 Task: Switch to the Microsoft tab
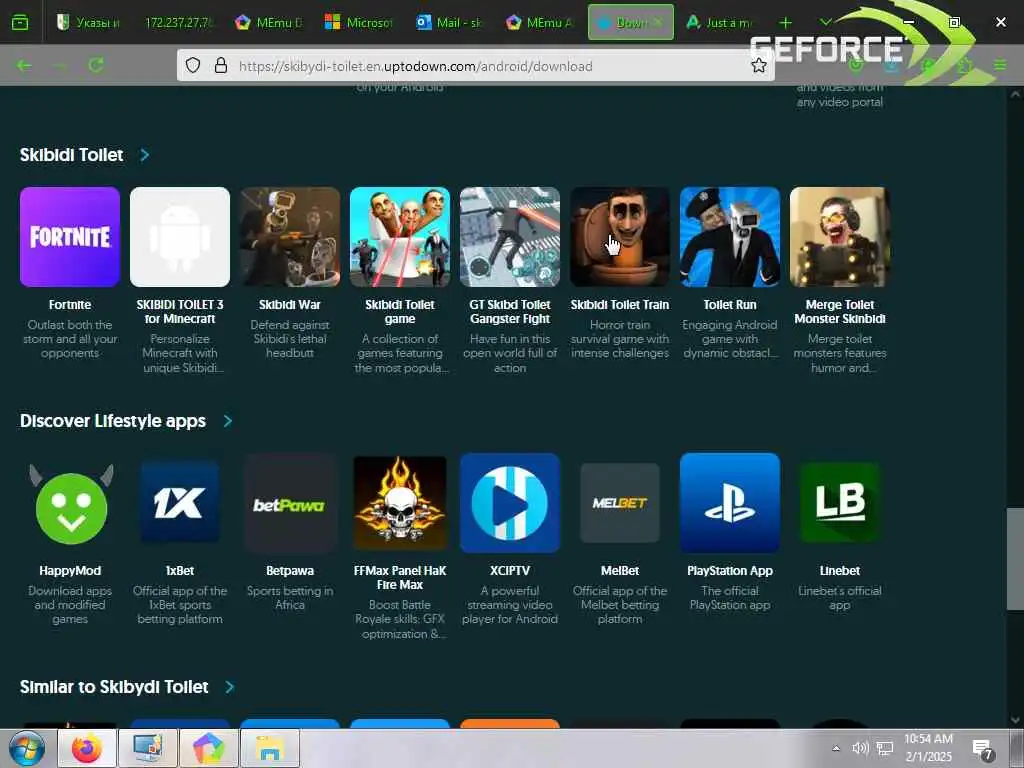359,22
